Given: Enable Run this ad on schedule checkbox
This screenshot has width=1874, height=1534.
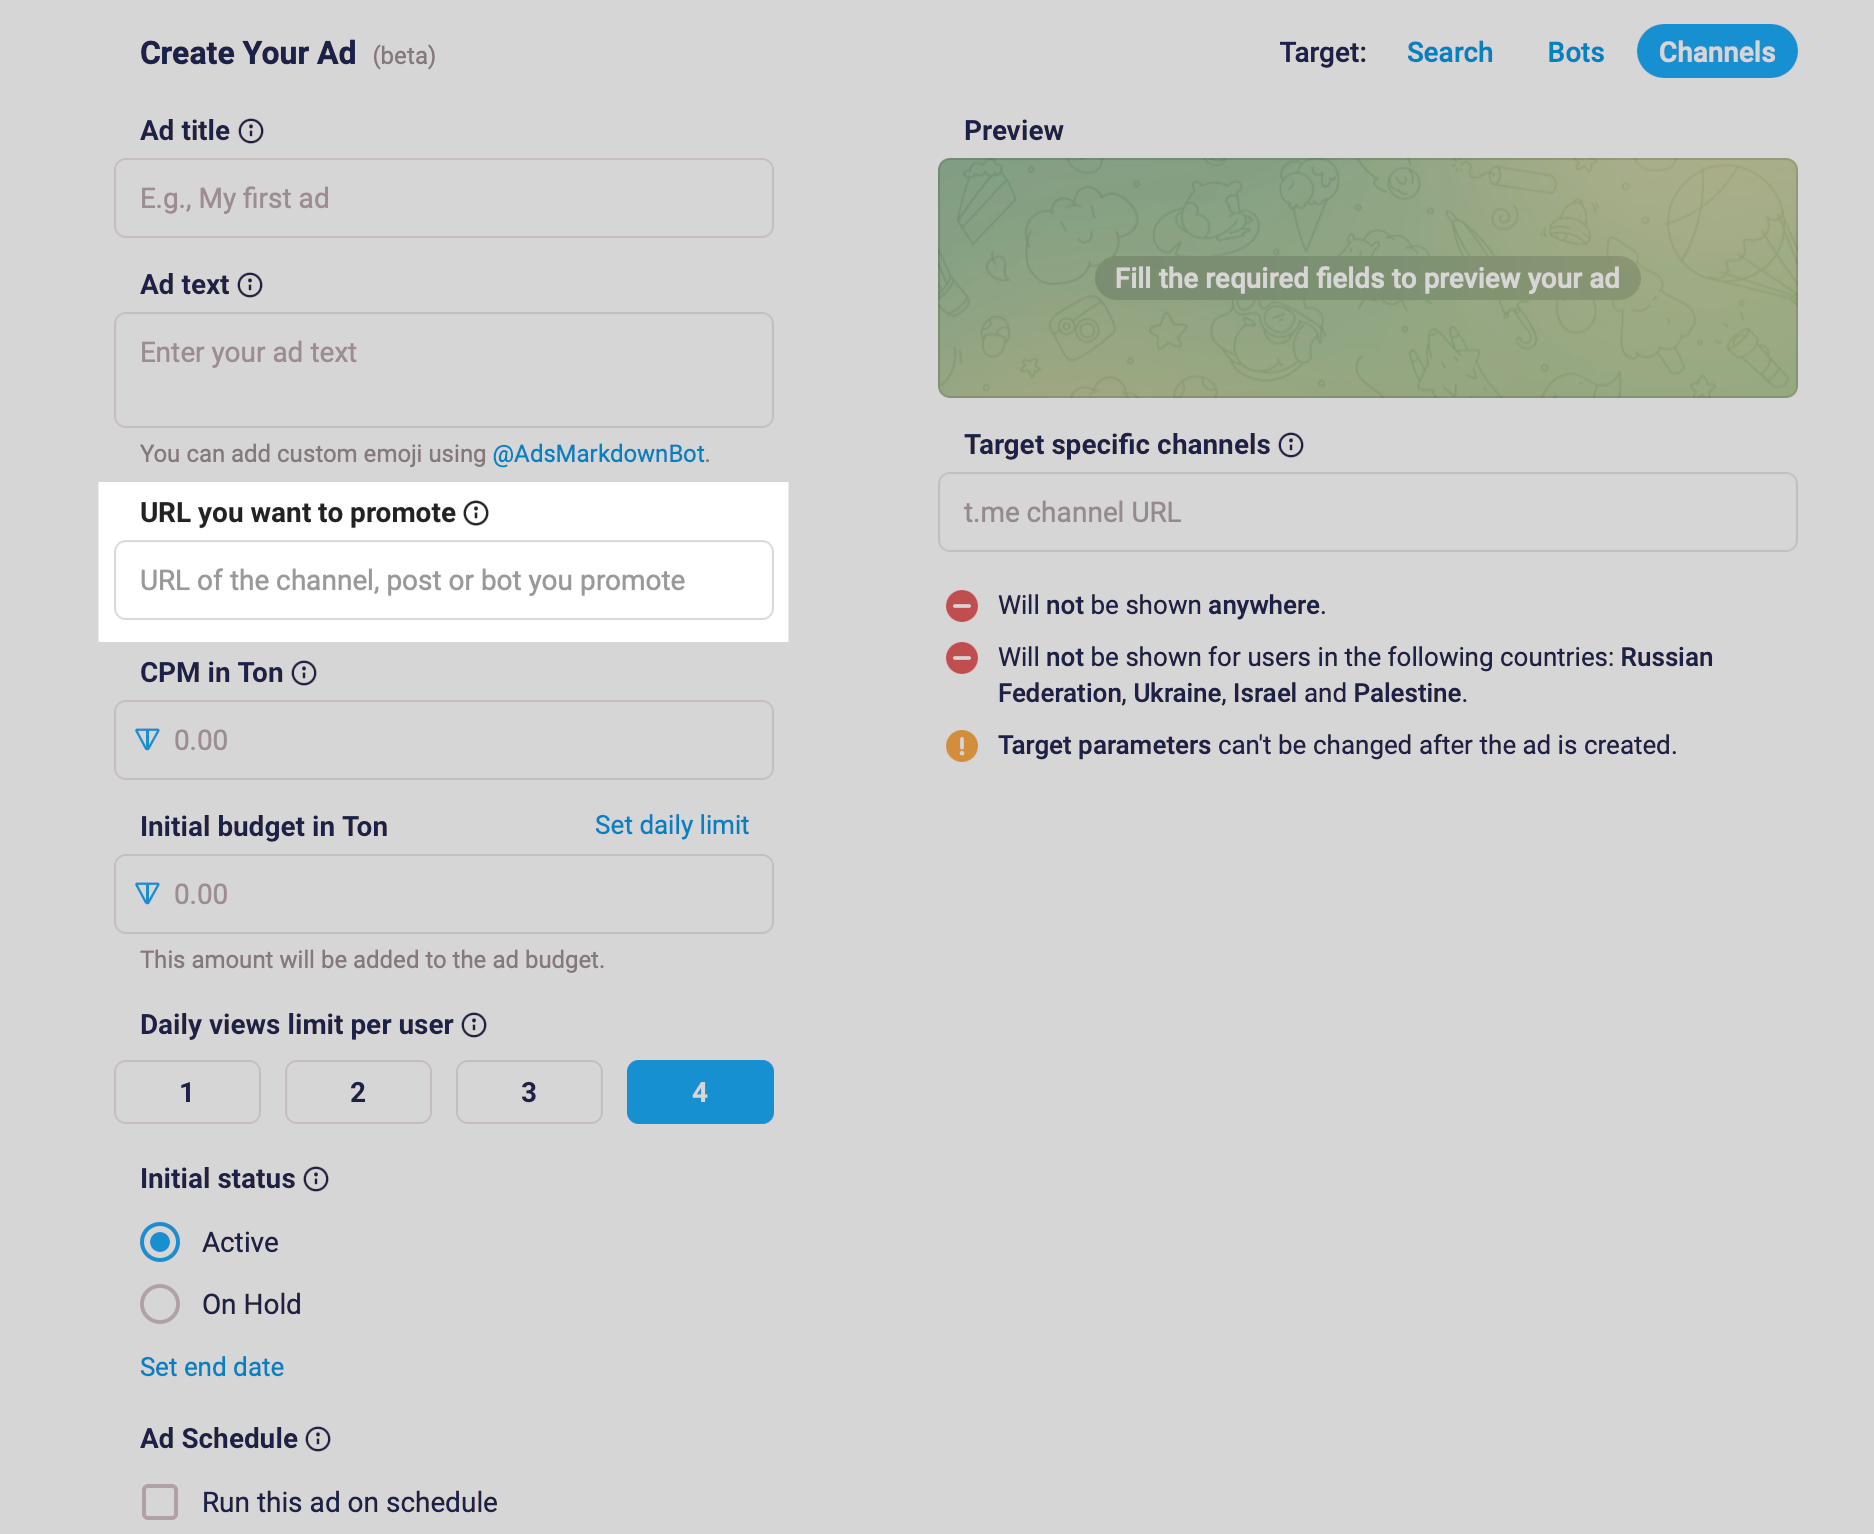Looking at the screenshot, I should pos(160,1502).
